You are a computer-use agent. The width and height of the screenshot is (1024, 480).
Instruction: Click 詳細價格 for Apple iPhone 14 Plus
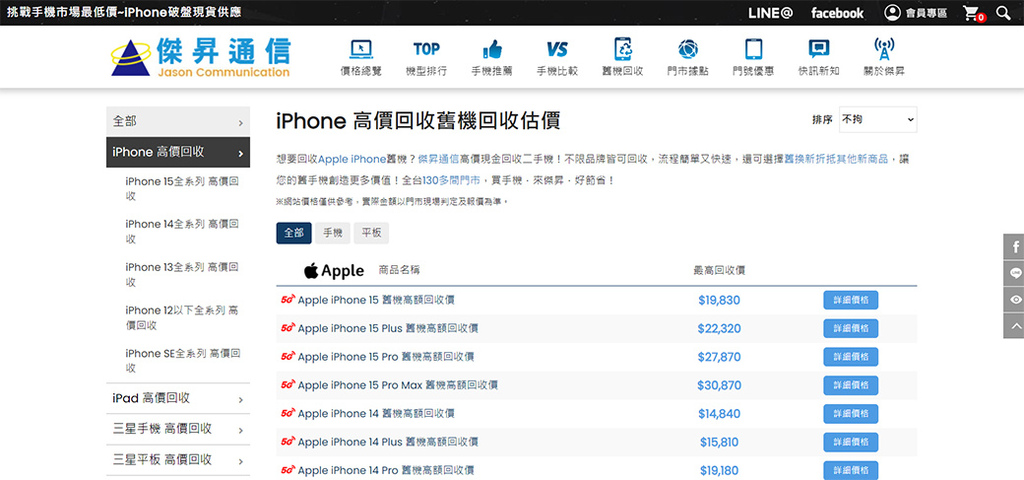850,442
